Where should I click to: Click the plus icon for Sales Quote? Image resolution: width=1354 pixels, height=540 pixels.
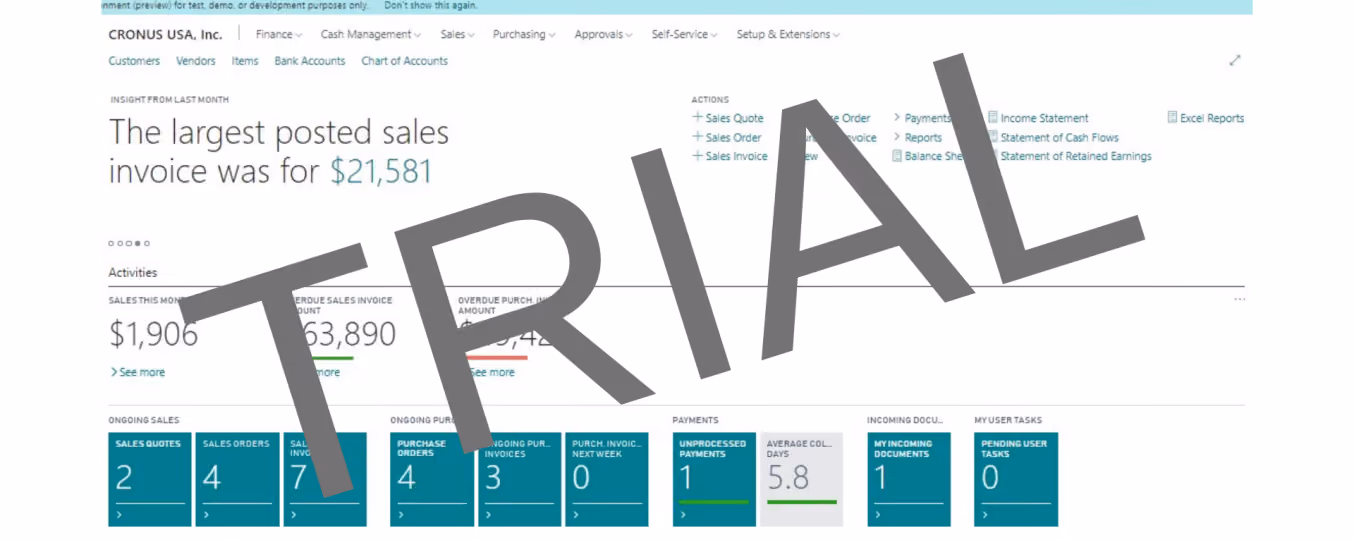[x=697, y=117]
